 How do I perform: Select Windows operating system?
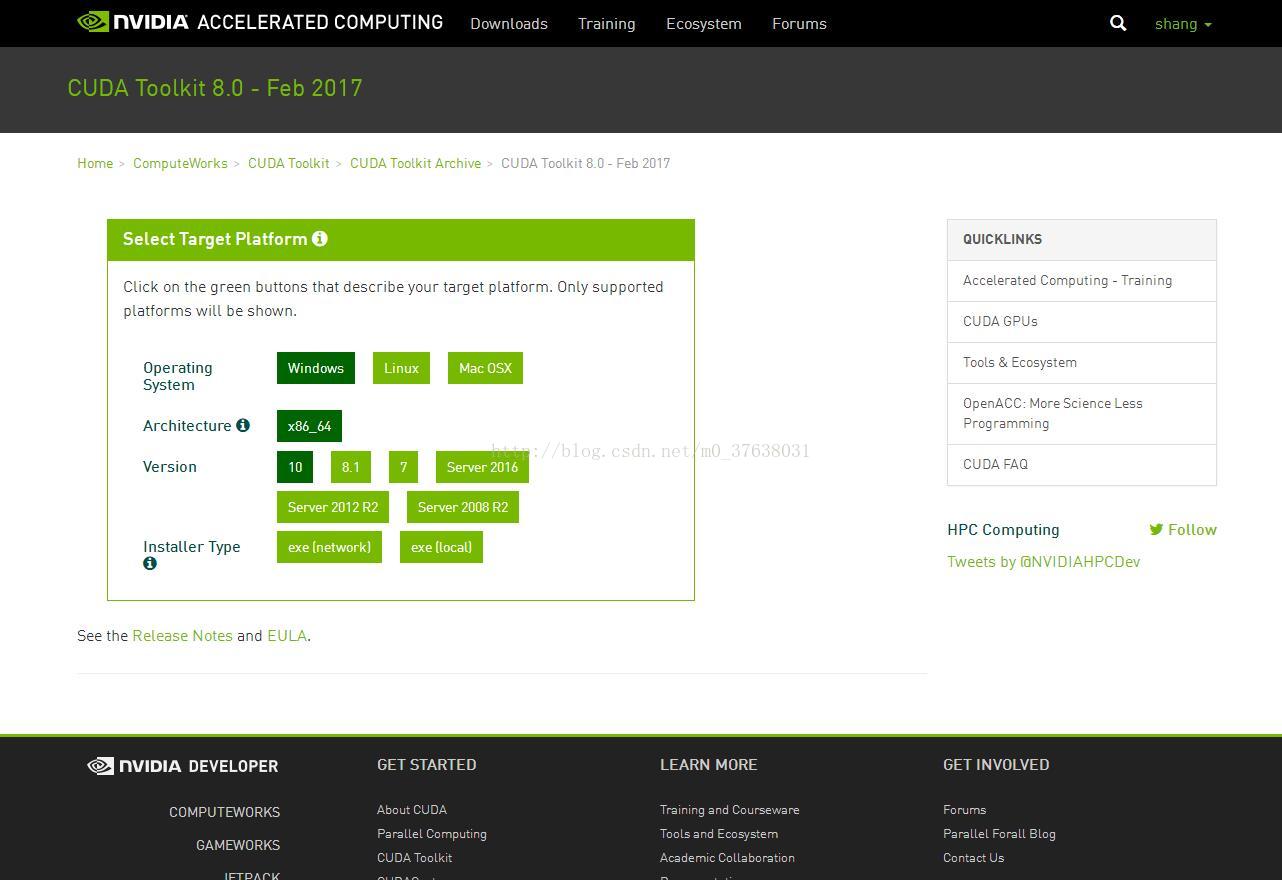click(316, 368)
